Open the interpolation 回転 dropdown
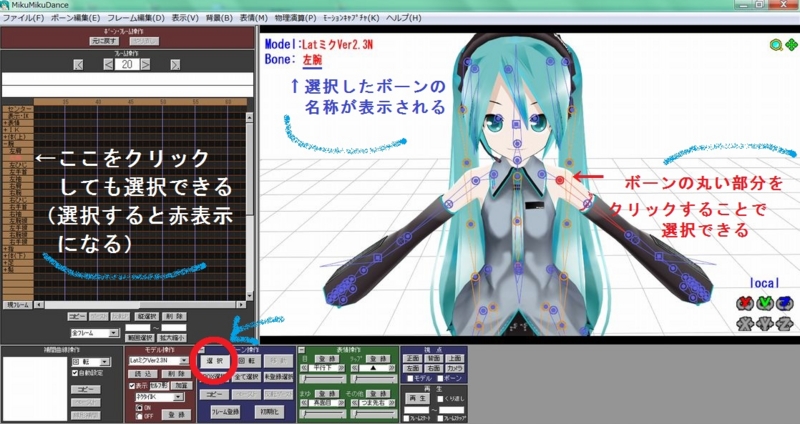The image size is (800, 424). coord(104,362)
